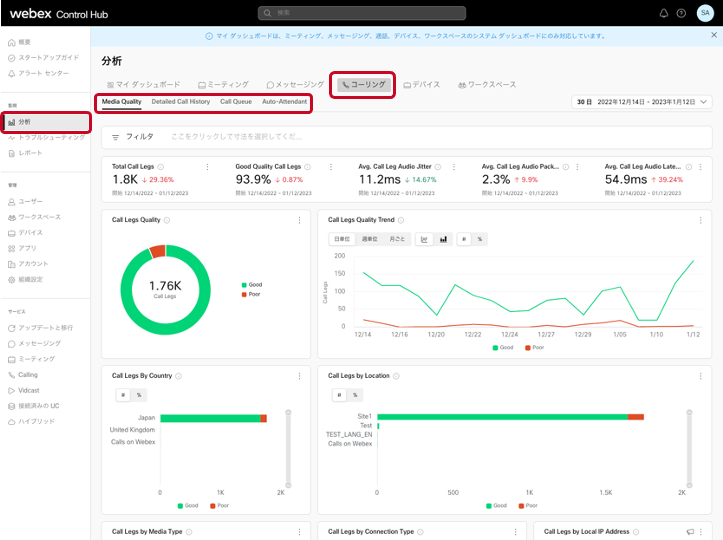Switch trend chart to line view
723x540 pixels.
(x=424, y=239)
